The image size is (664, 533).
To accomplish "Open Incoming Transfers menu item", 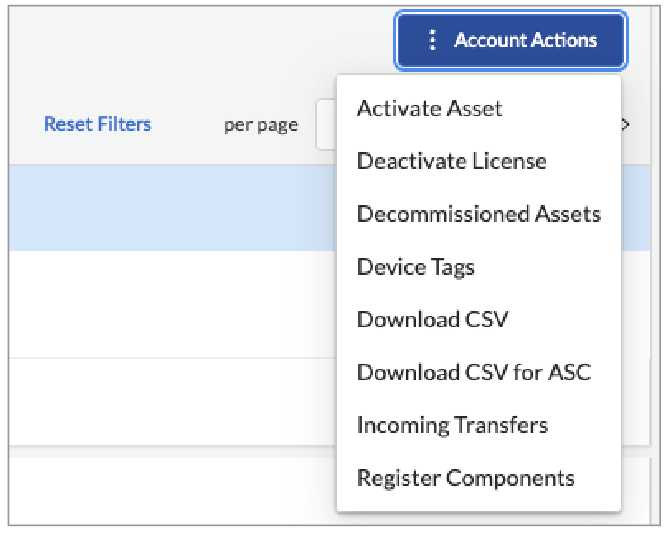I will point(452,425).
